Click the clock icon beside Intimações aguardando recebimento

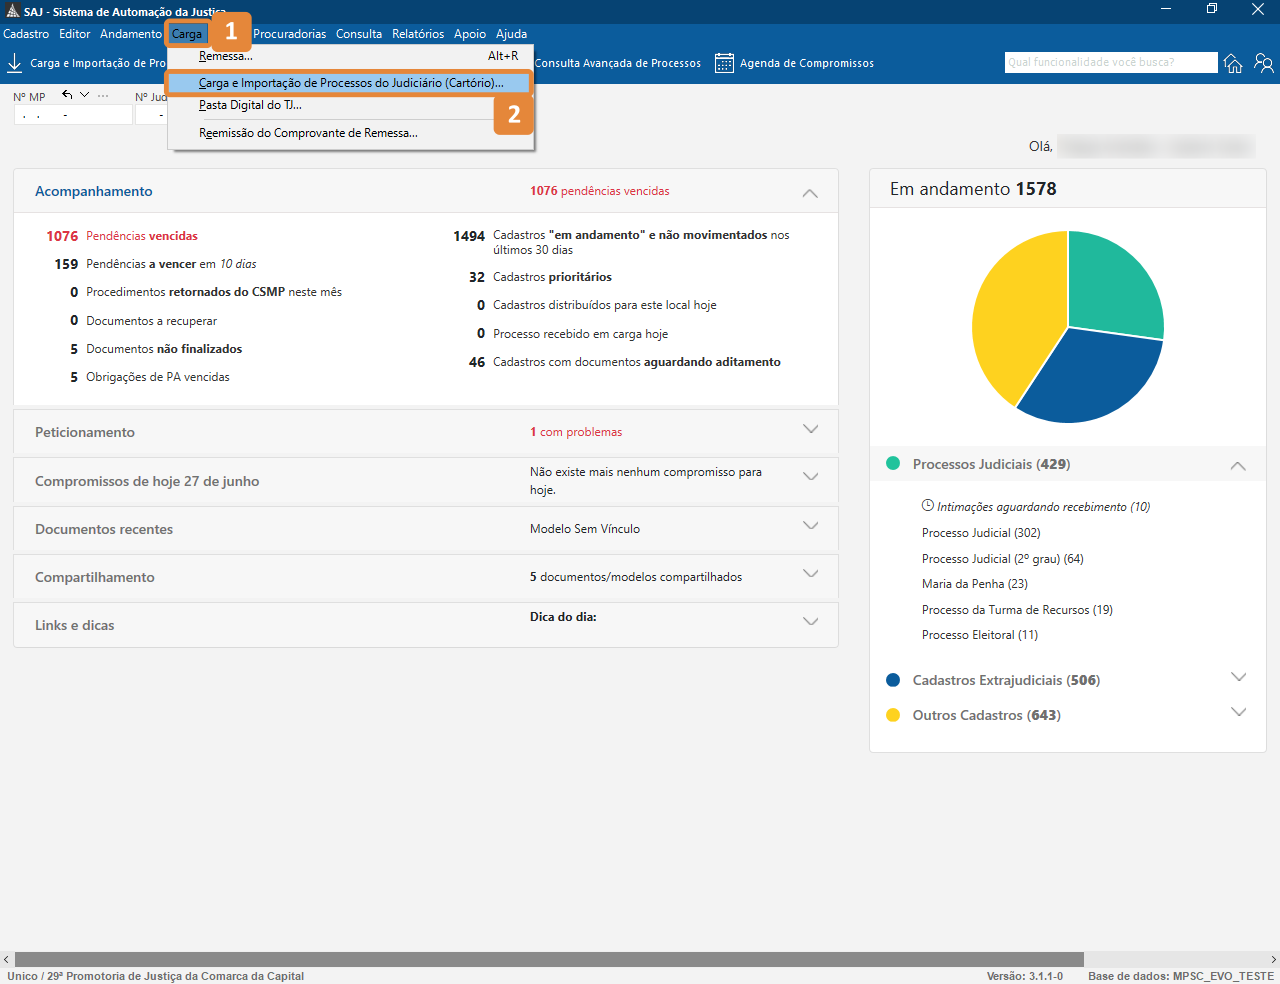(x=927, y=506)
